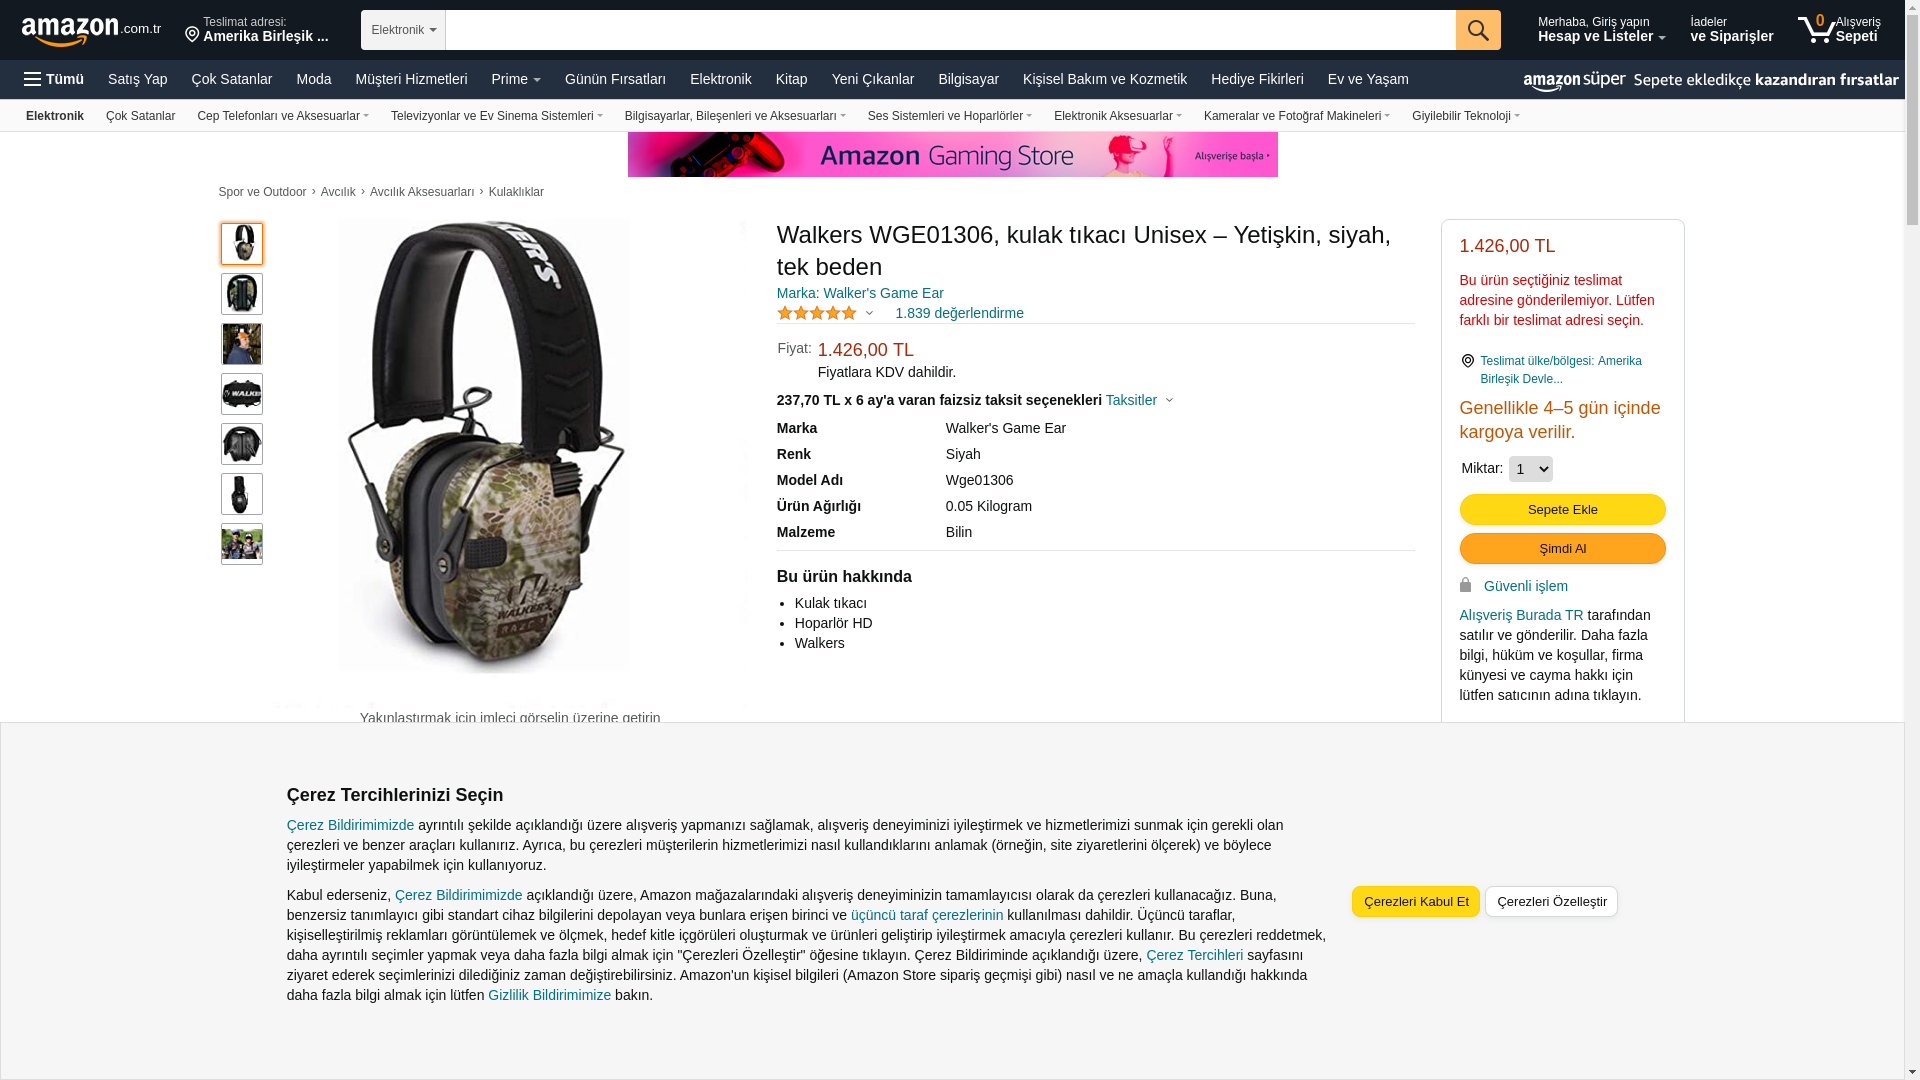The width and height of the screenshot is (1920, 1080).
Task: Click the 1.839 değerlendirme reviews link
Action: pos(959,313)
